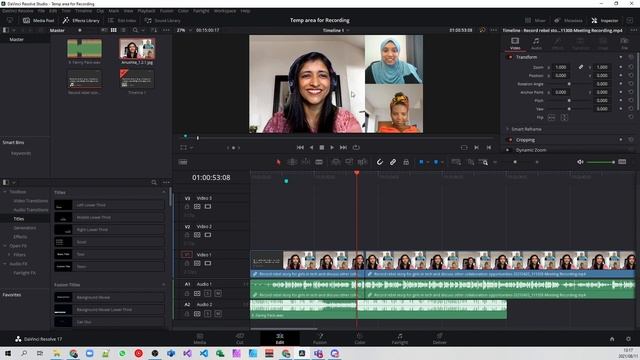Switch to the Deliver page
Screen dimensions: 640x360
click(x=440, y=338)
